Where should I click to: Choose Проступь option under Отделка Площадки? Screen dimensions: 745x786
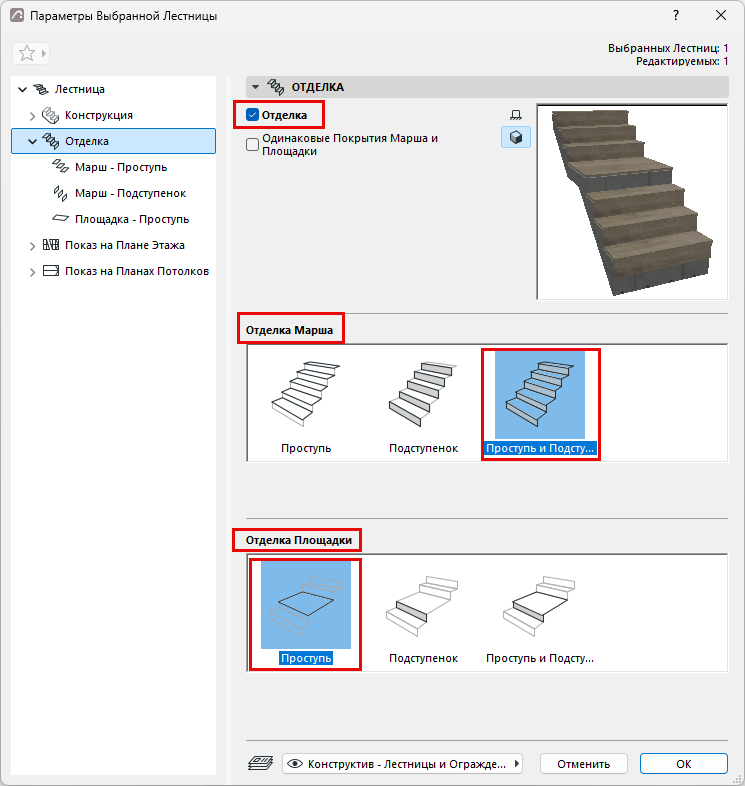(x=306, y=614)
